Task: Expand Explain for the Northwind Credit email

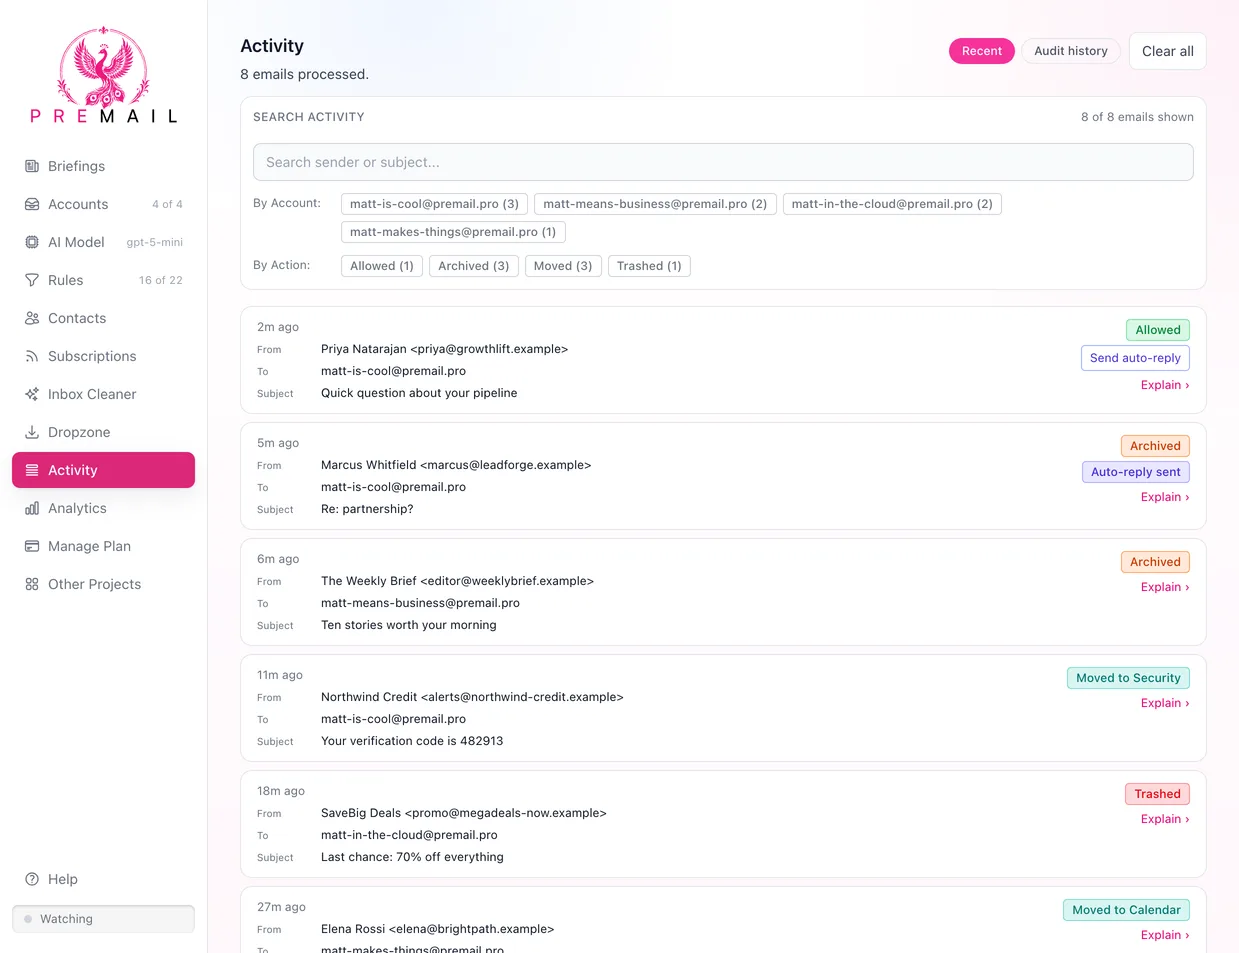Action: [x=1165, y=703]
